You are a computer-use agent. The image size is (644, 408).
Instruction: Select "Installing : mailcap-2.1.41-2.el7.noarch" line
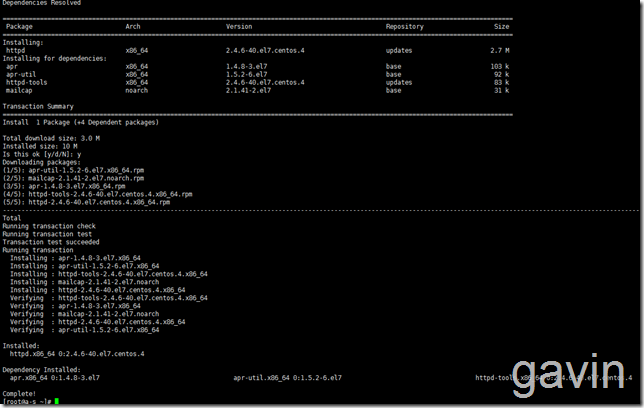coord(85,283)
